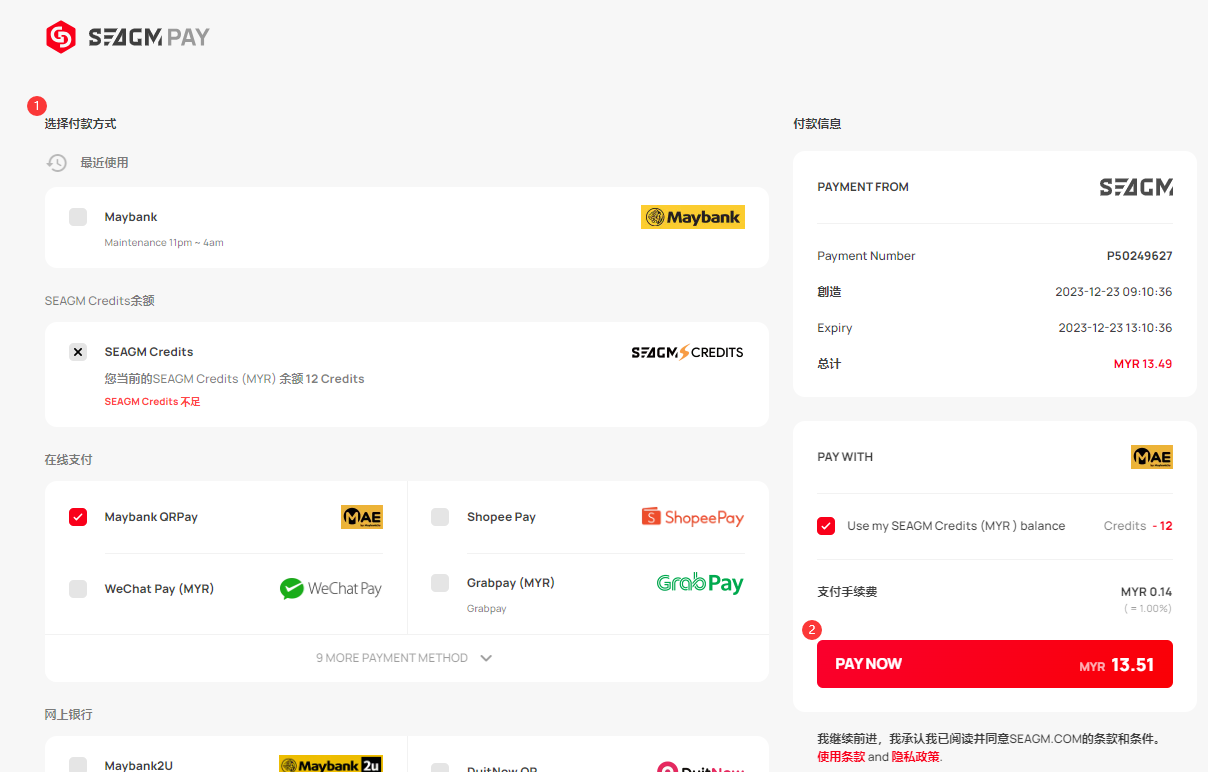Click payment number P50249627

1140,256
